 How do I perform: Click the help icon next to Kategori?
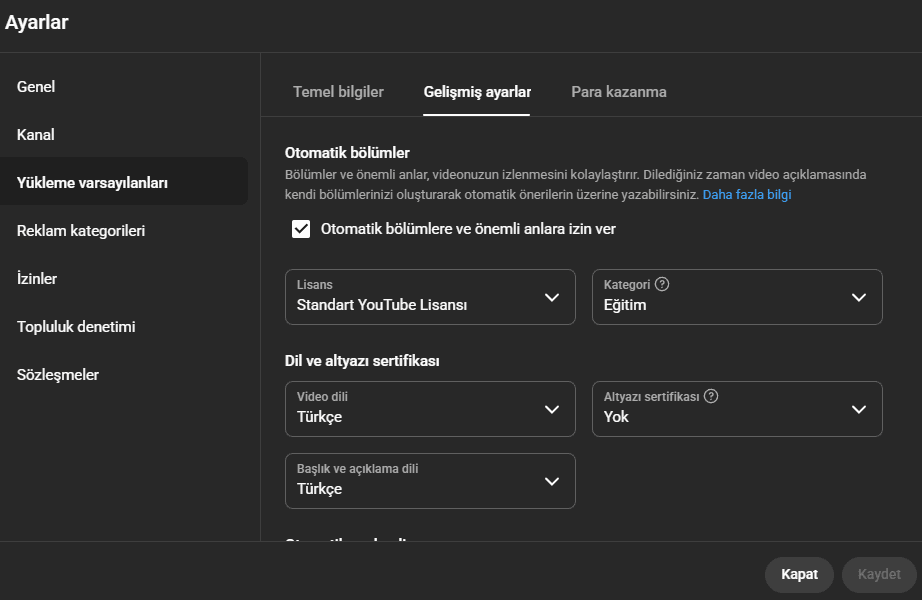point(662,284)
